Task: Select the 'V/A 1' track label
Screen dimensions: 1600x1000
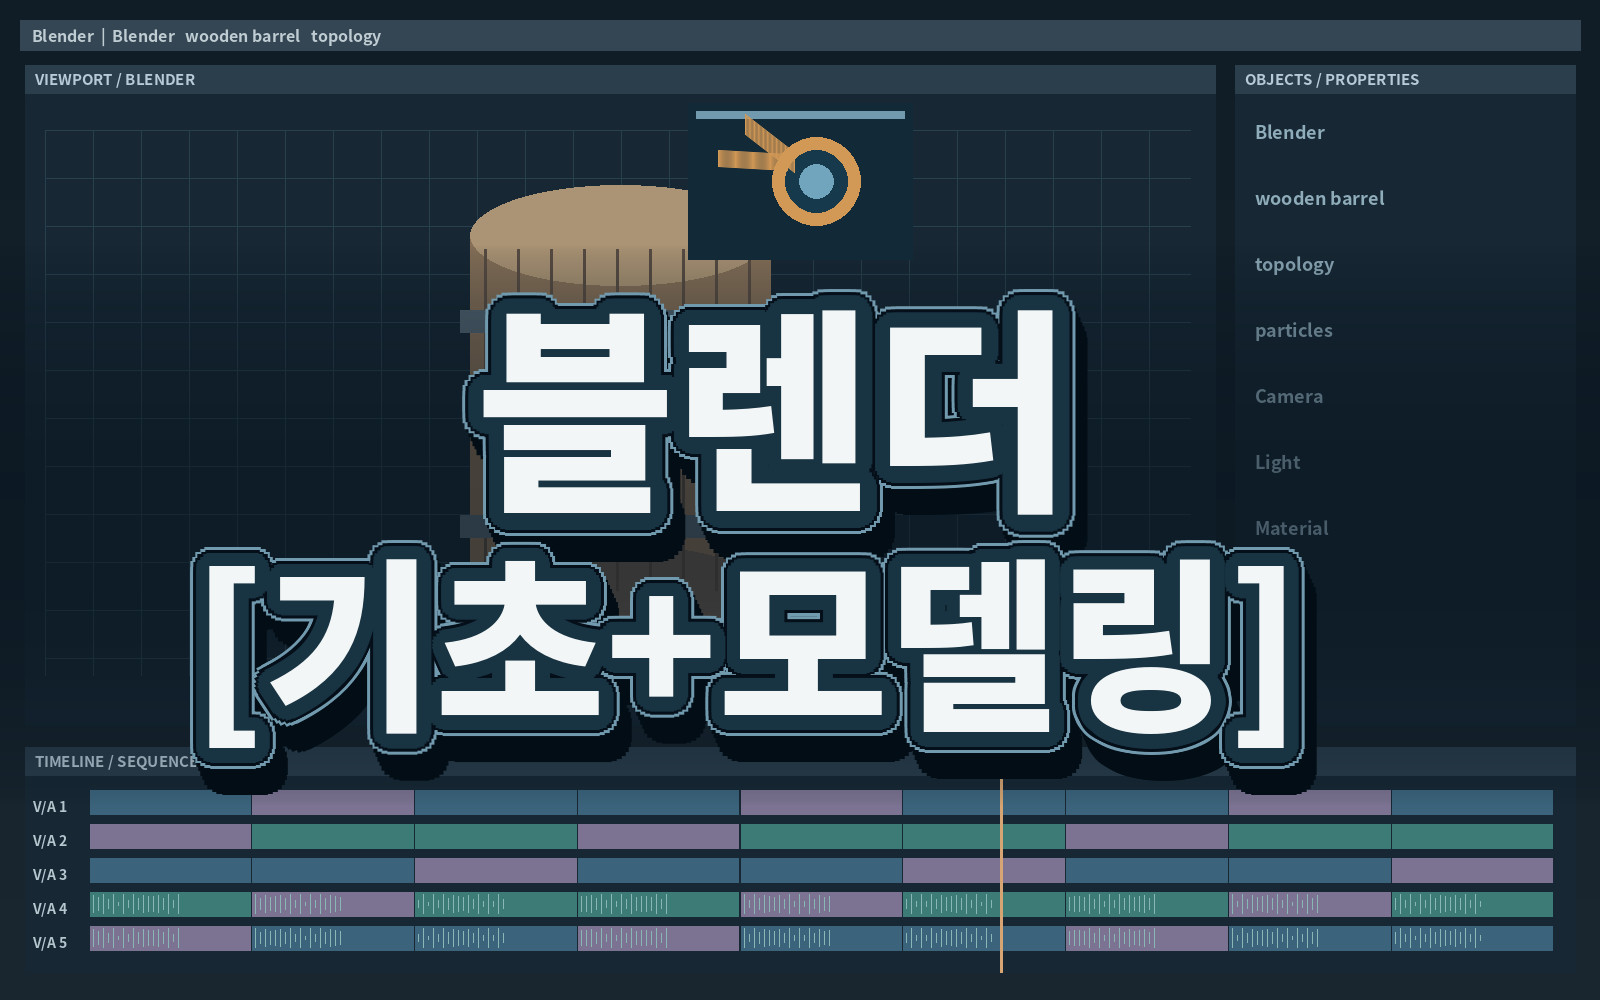Action: click(x=50, y=806)
